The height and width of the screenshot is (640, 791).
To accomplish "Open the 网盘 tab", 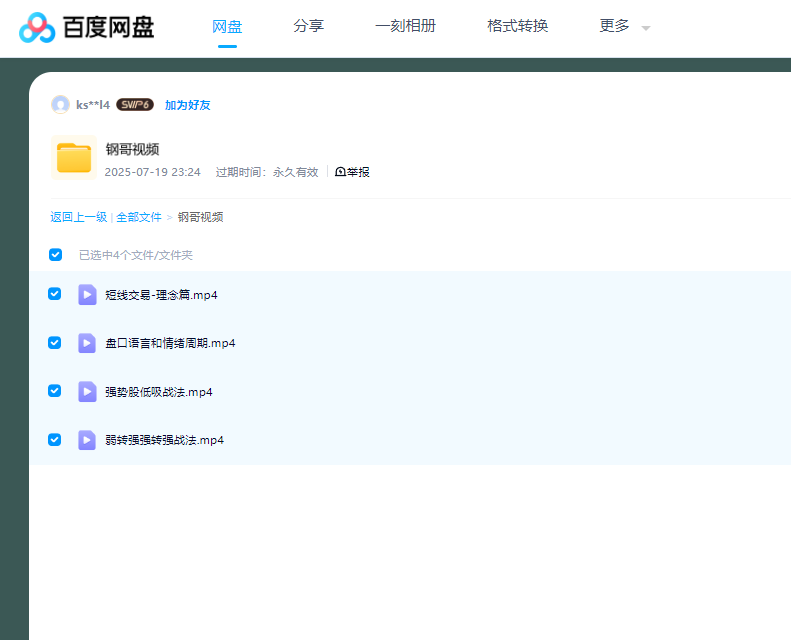I will 227,27.
